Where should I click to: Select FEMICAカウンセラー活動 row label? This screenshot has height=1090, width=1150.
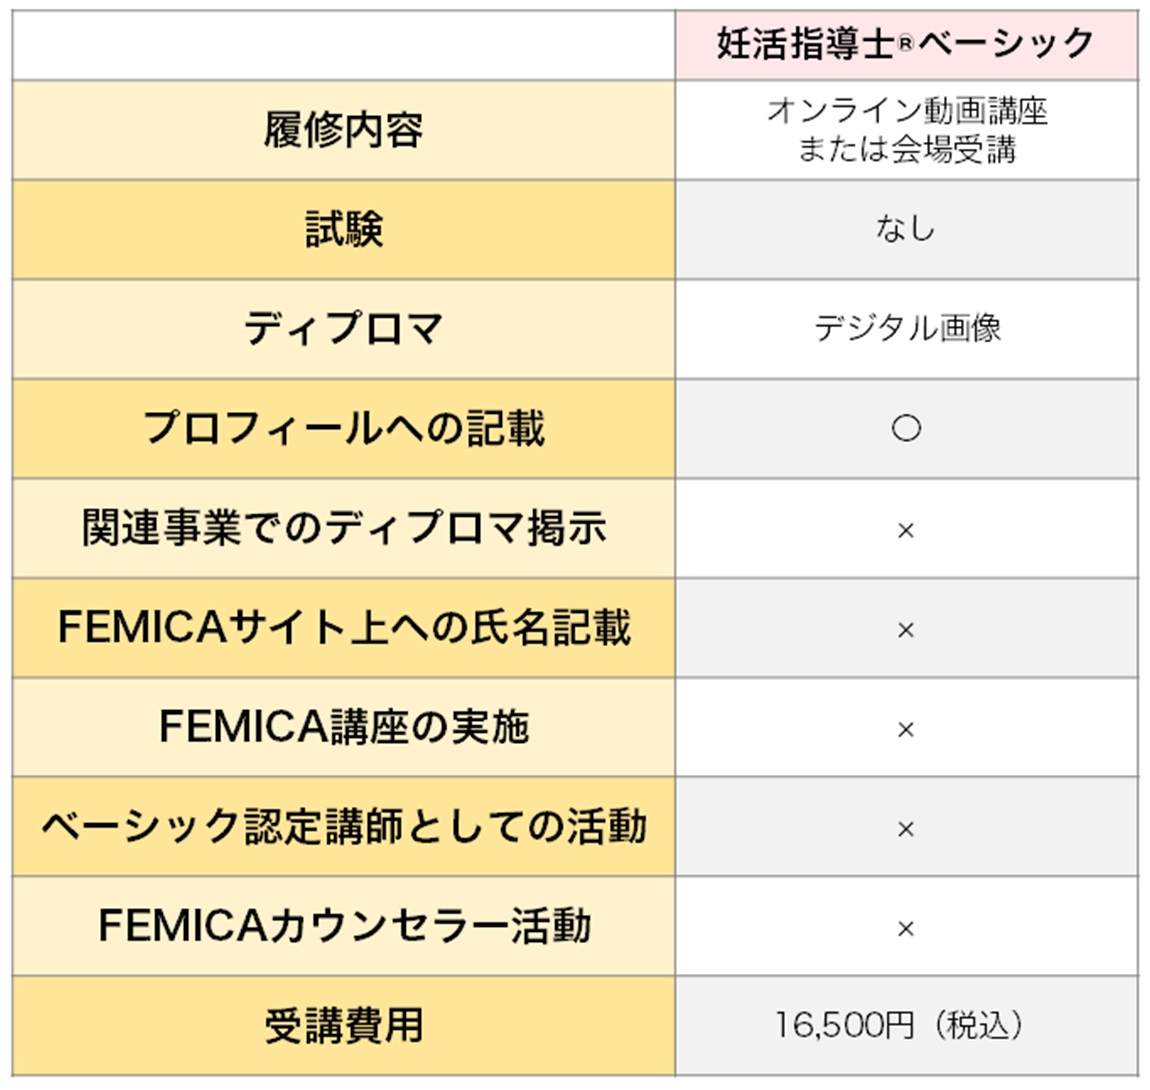tap(343, 925)
